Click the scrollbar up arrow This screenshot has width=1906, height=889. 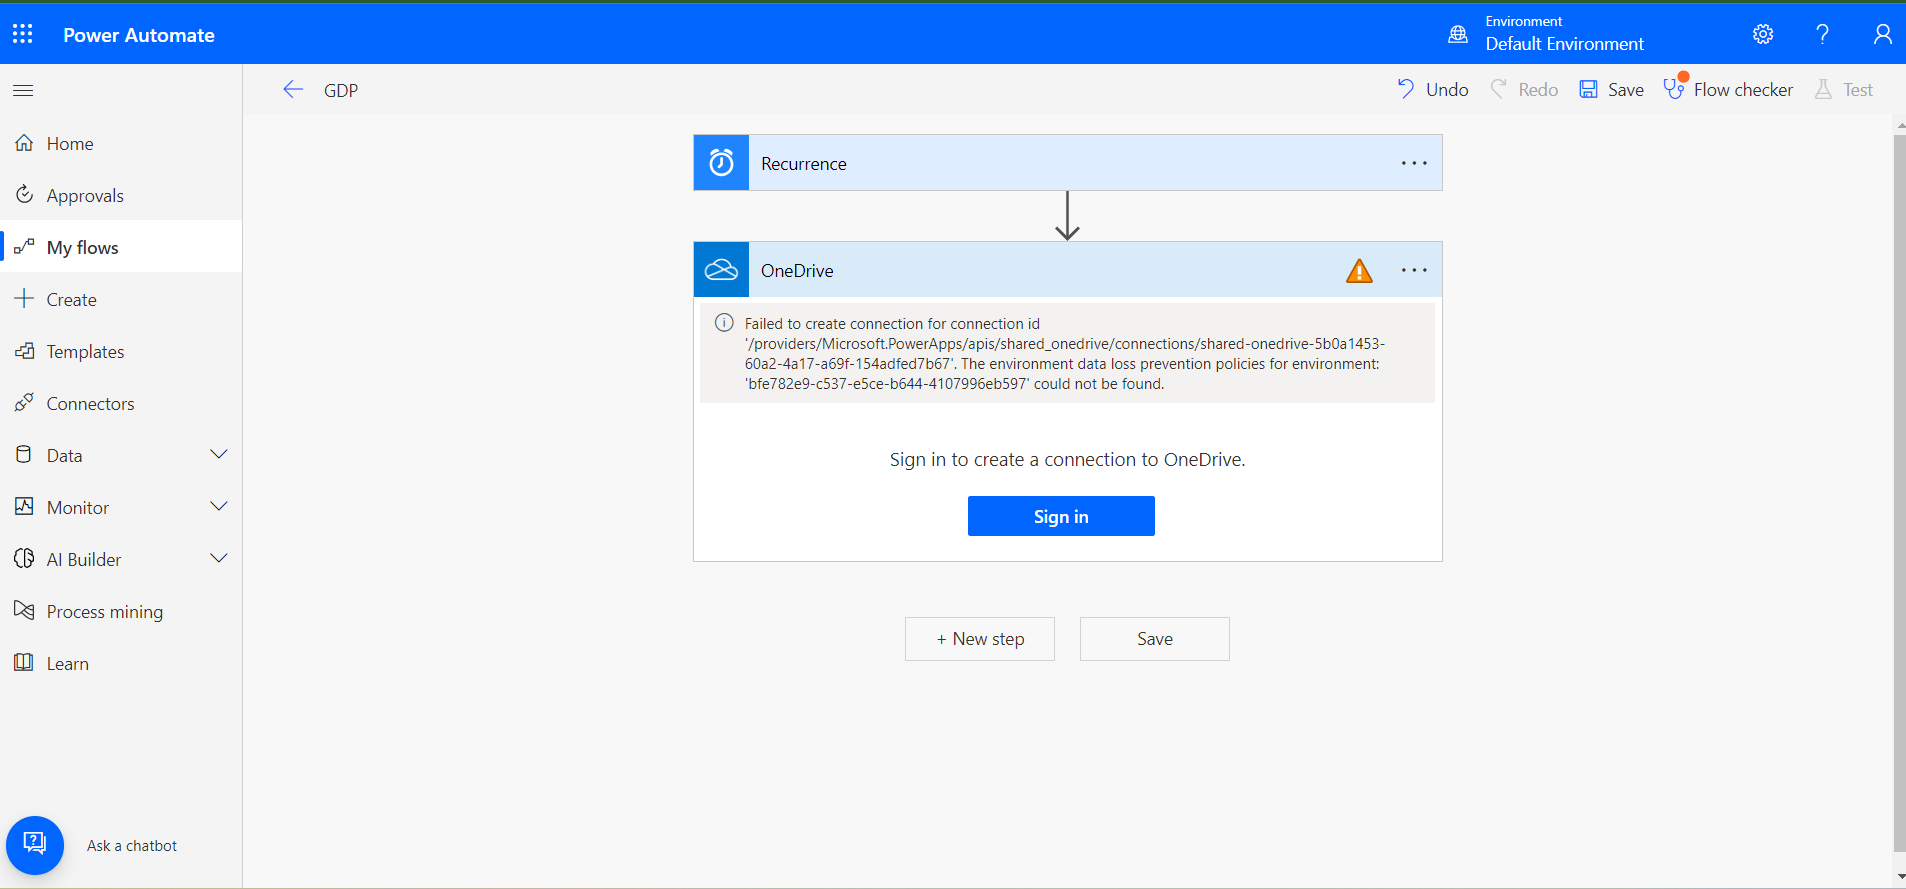(x=1900, y=126)
